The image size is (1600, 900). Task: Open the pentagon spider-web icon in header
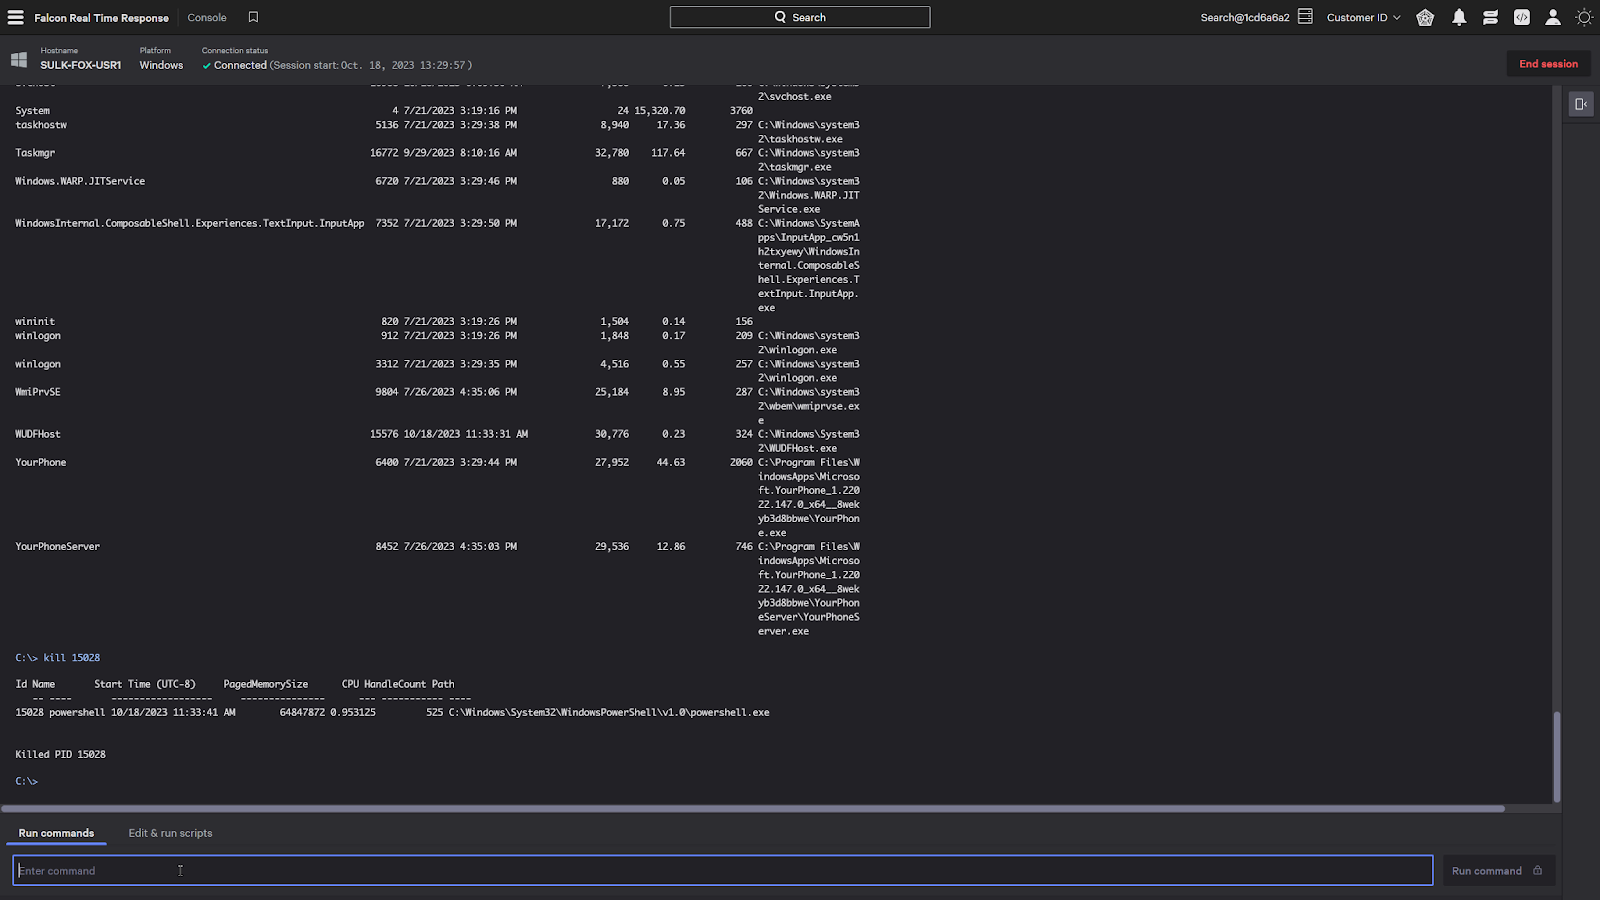tap(1425, 17)
